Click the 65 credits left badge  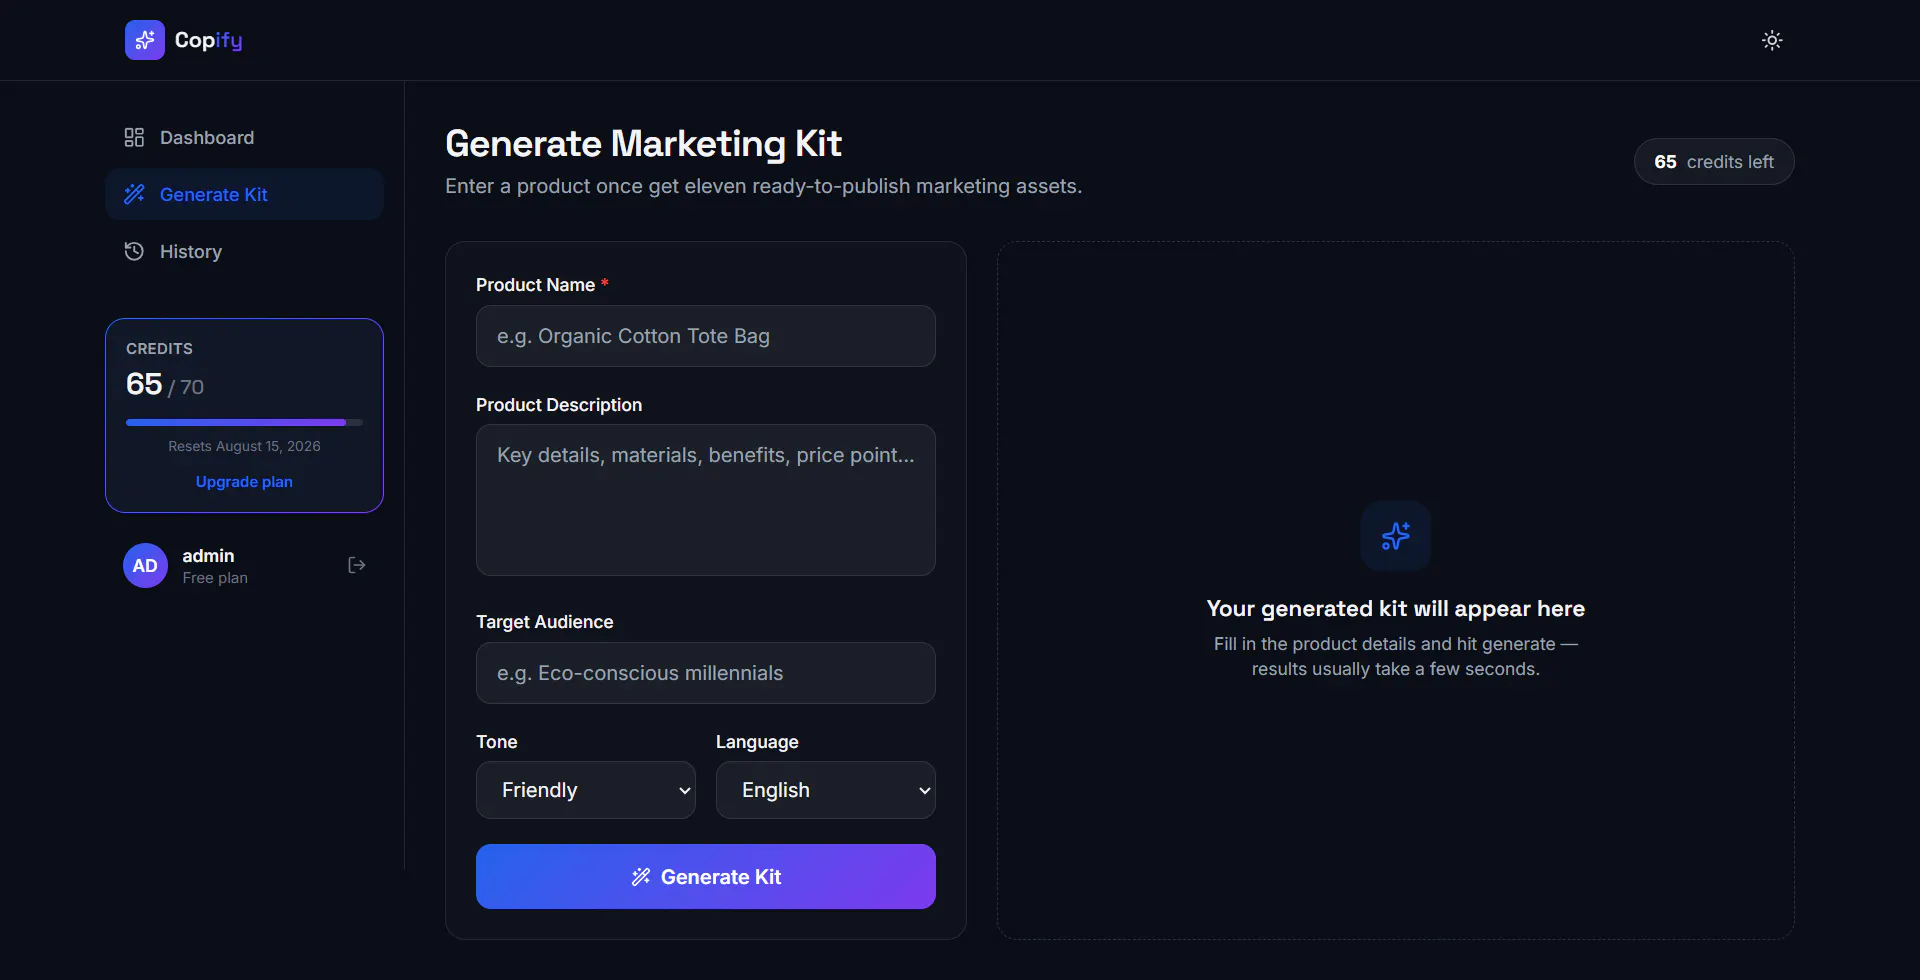[1714, 161]
